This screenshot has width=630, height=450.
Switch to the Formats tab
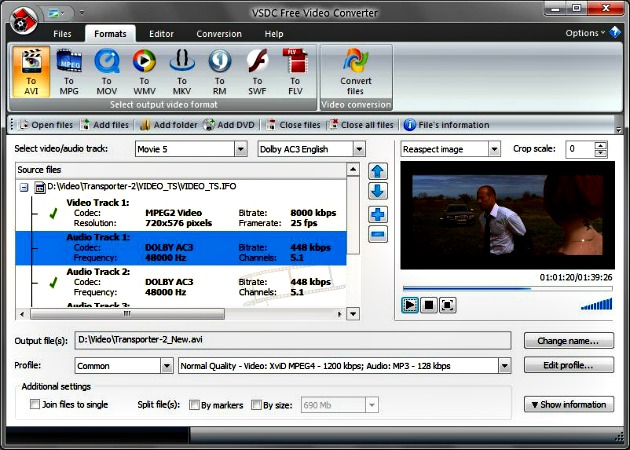coord(110,34)
